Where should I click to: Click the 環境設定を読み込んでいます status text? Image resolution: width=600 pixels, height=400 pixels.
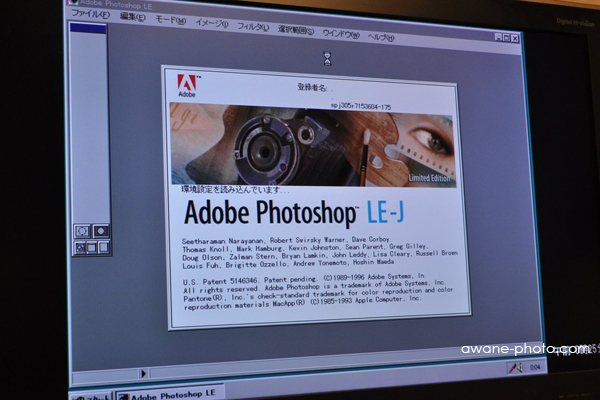(x=235, y=190)
